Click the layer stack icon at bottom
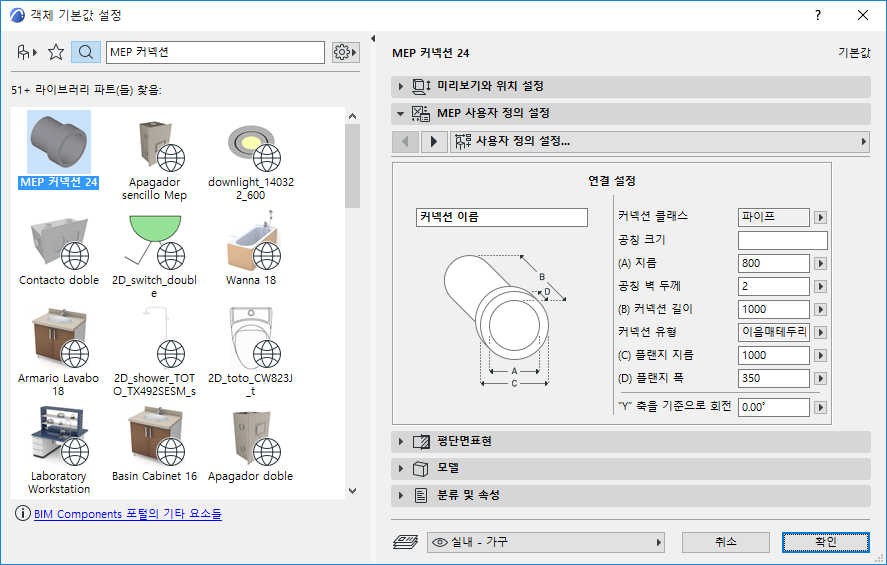This screenshot has height=565, width=887. point(405,542)
